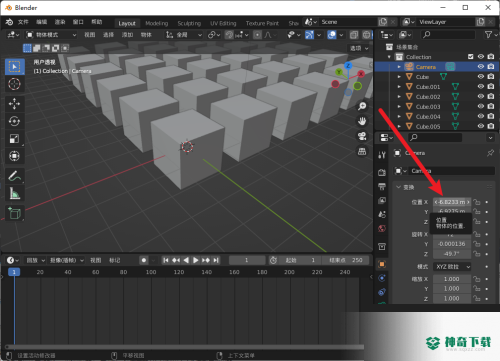
Task: Click the Blender logo menu icon
Action: [x=9, y=22]
